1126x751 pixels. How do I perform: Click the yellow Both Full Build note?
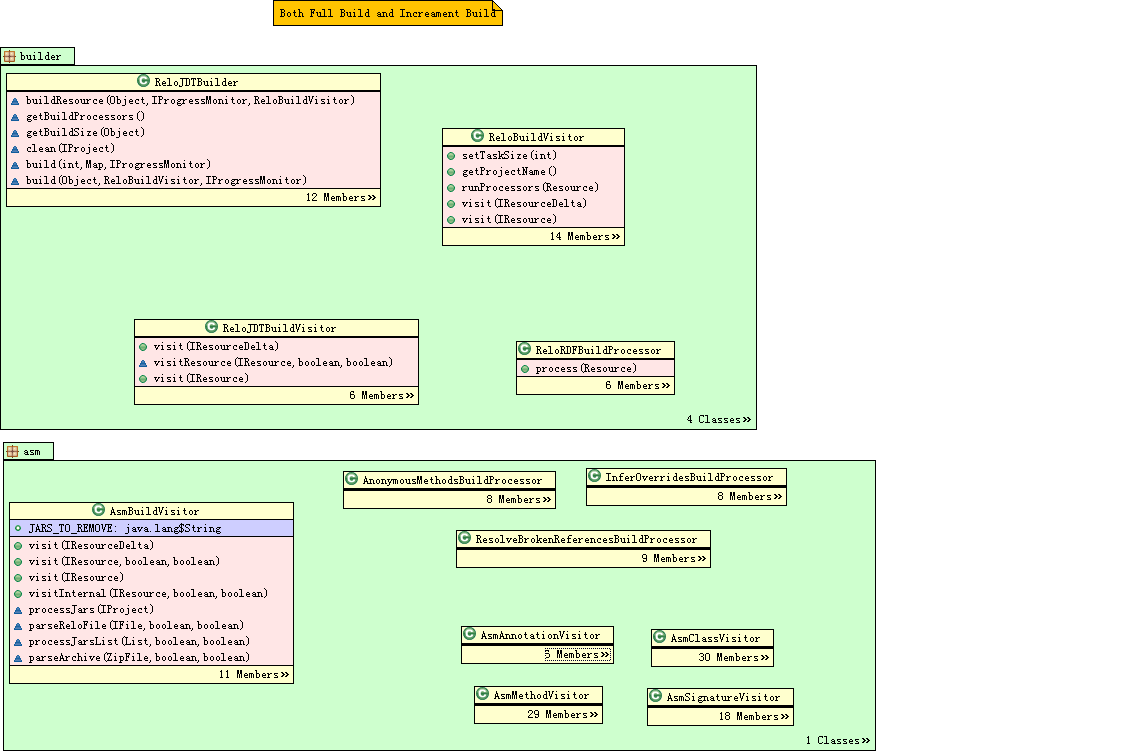click(388, 13)
